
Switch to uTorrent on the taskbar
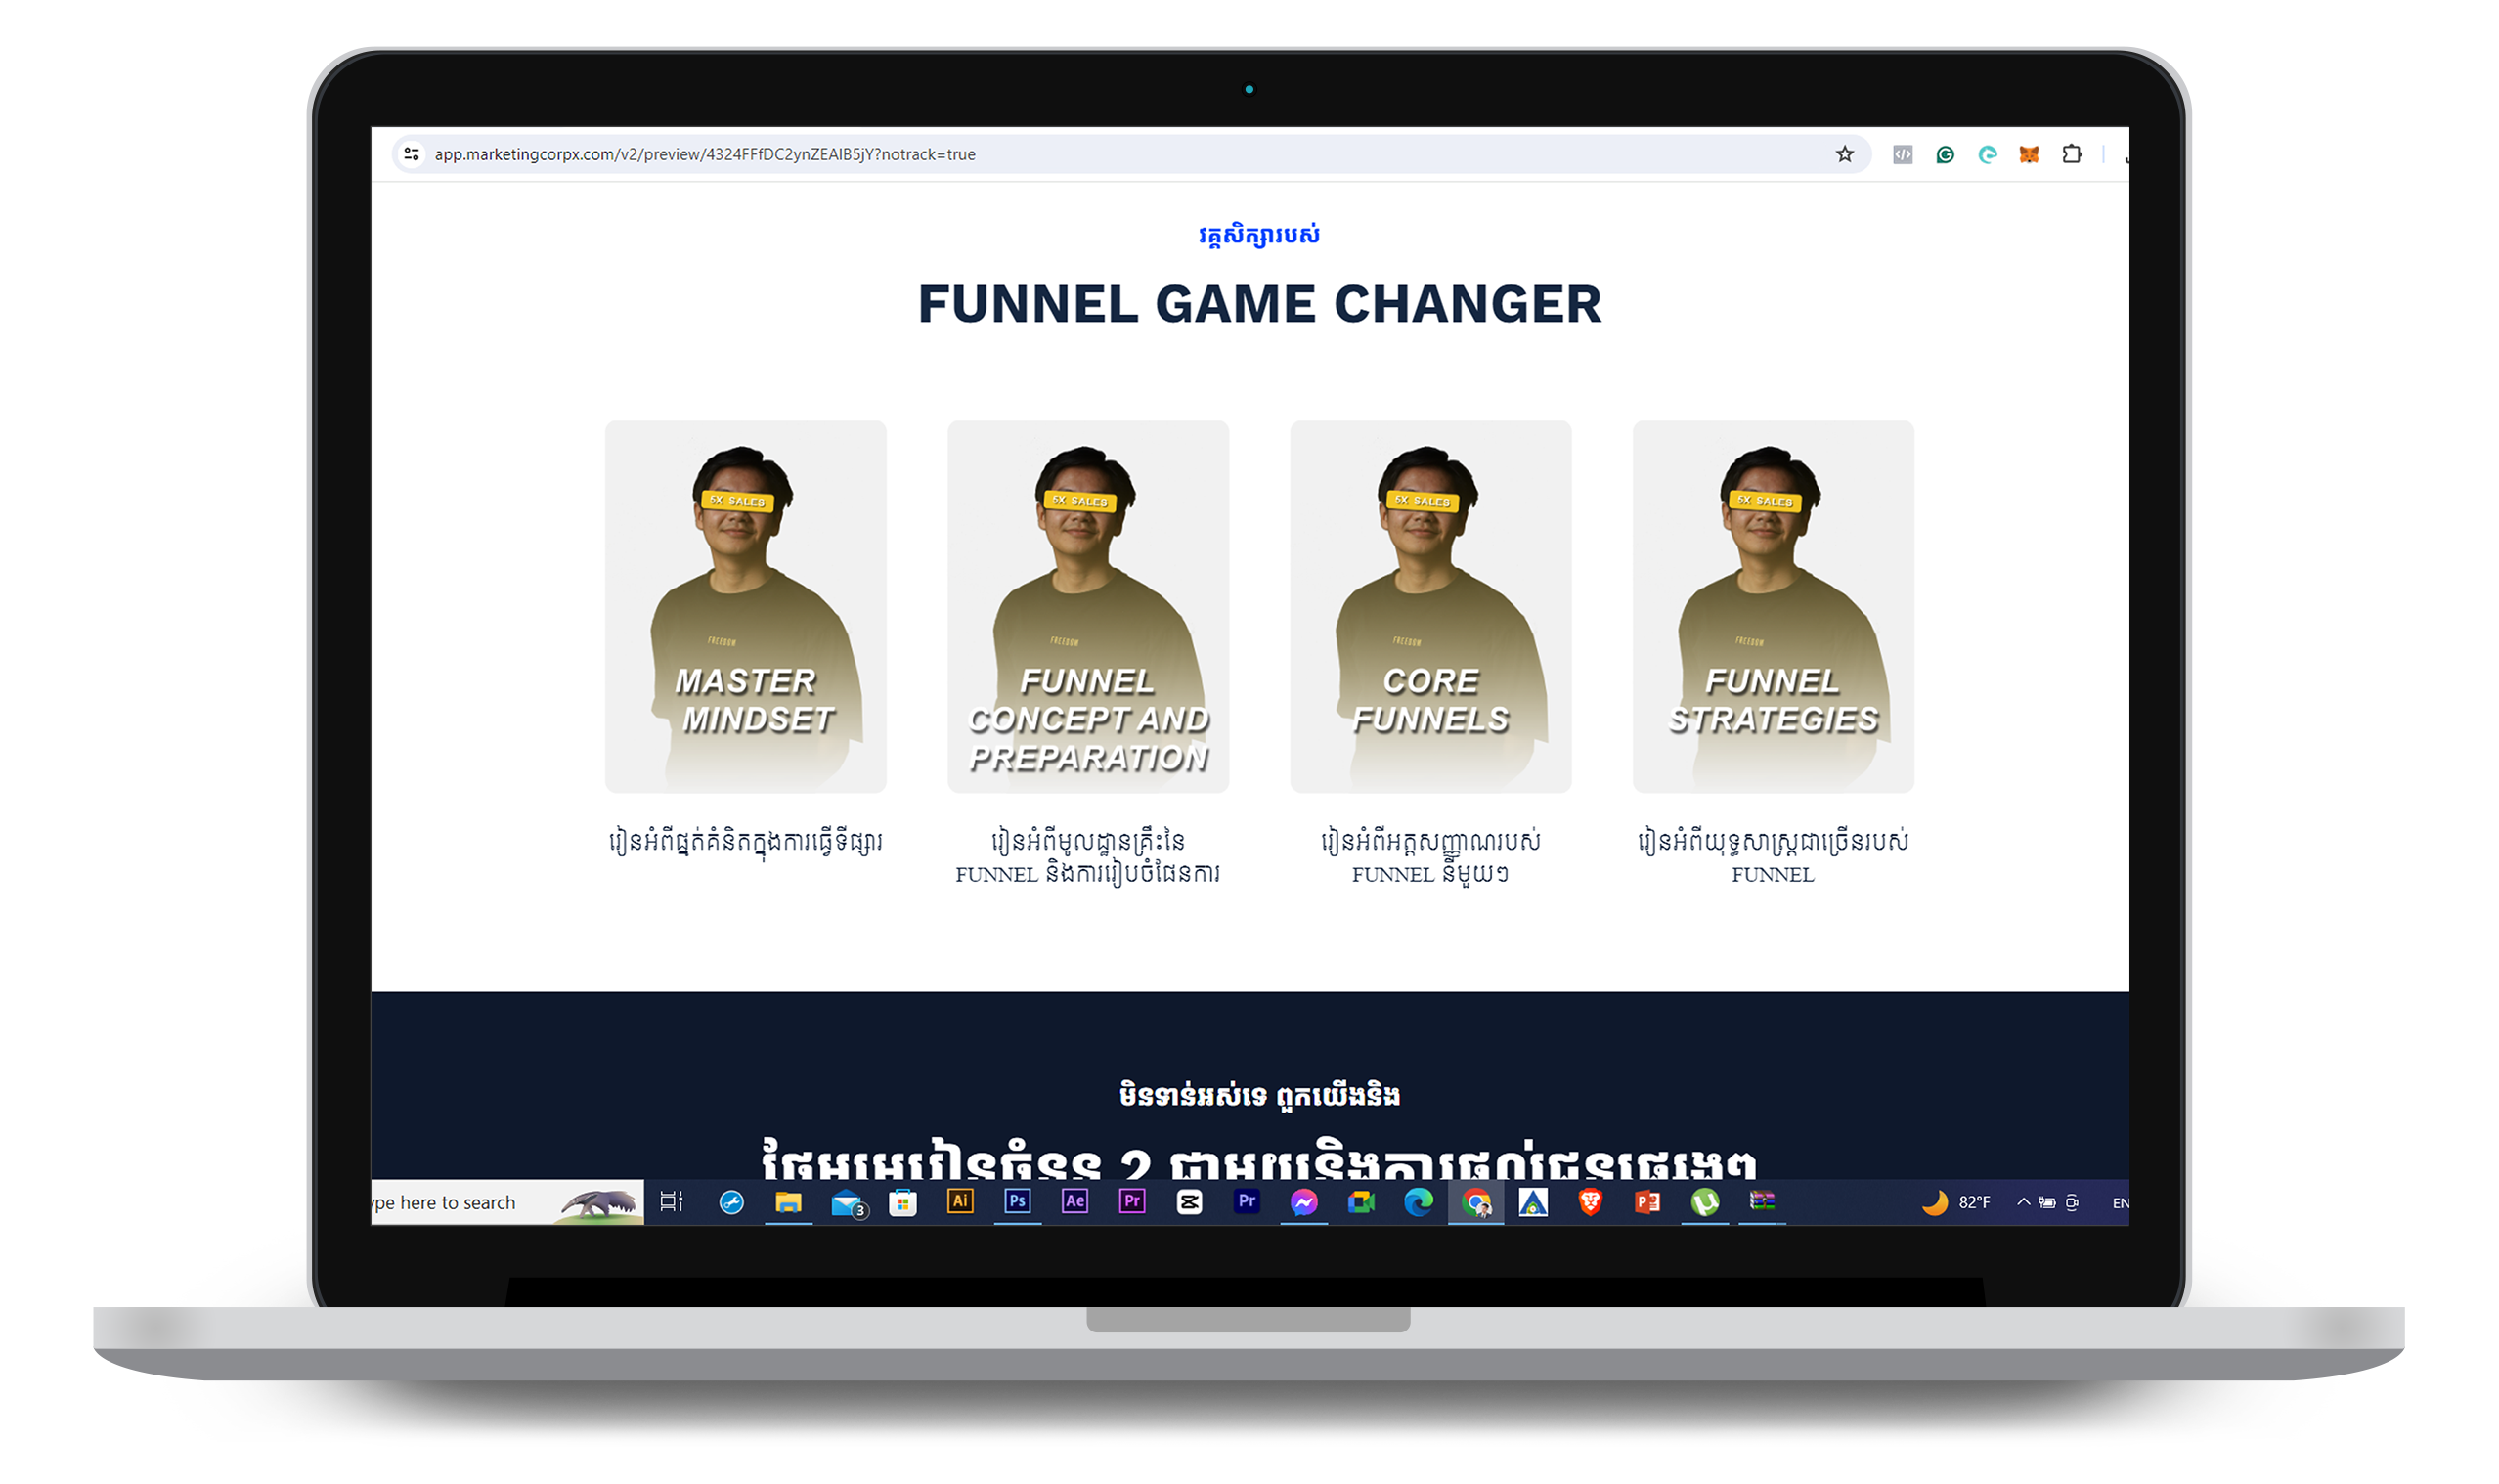click(1705, 1202)
